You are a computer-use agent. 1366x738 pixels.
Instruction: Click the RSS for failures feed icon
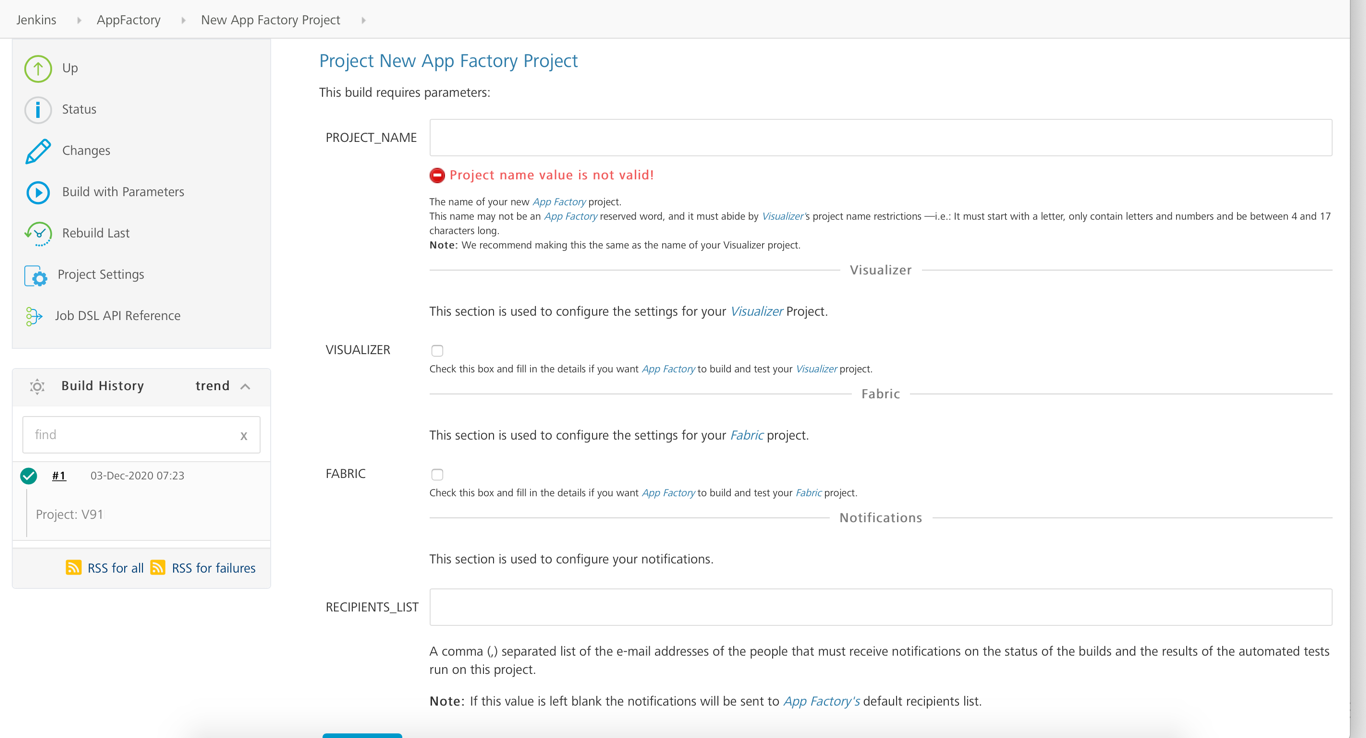[158, 568]
